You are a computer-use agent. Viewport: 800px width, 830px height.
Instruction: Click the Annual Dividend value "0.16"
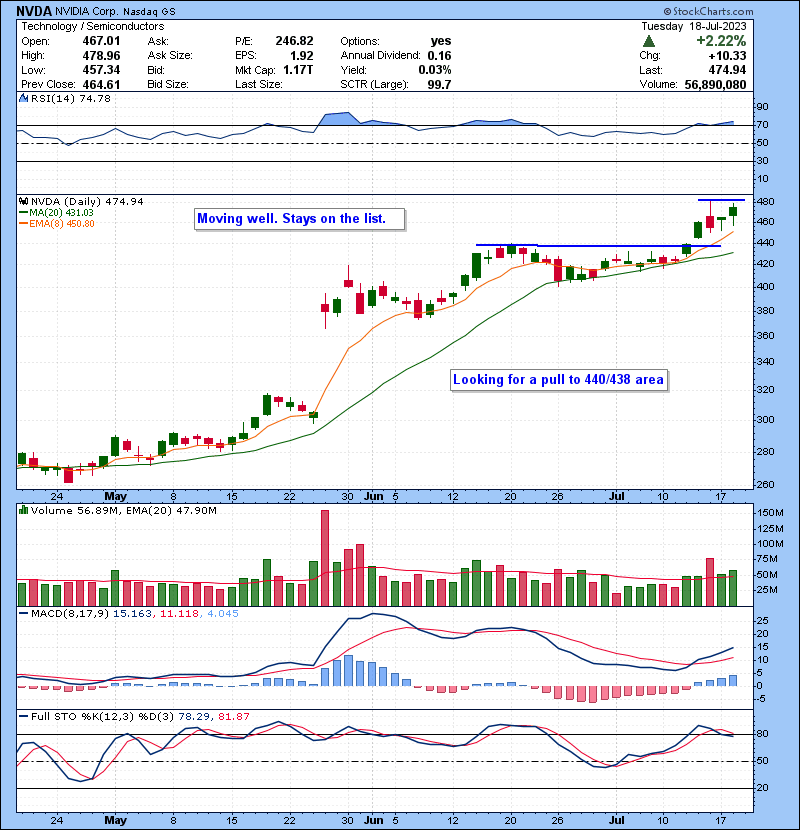point(439,56)
